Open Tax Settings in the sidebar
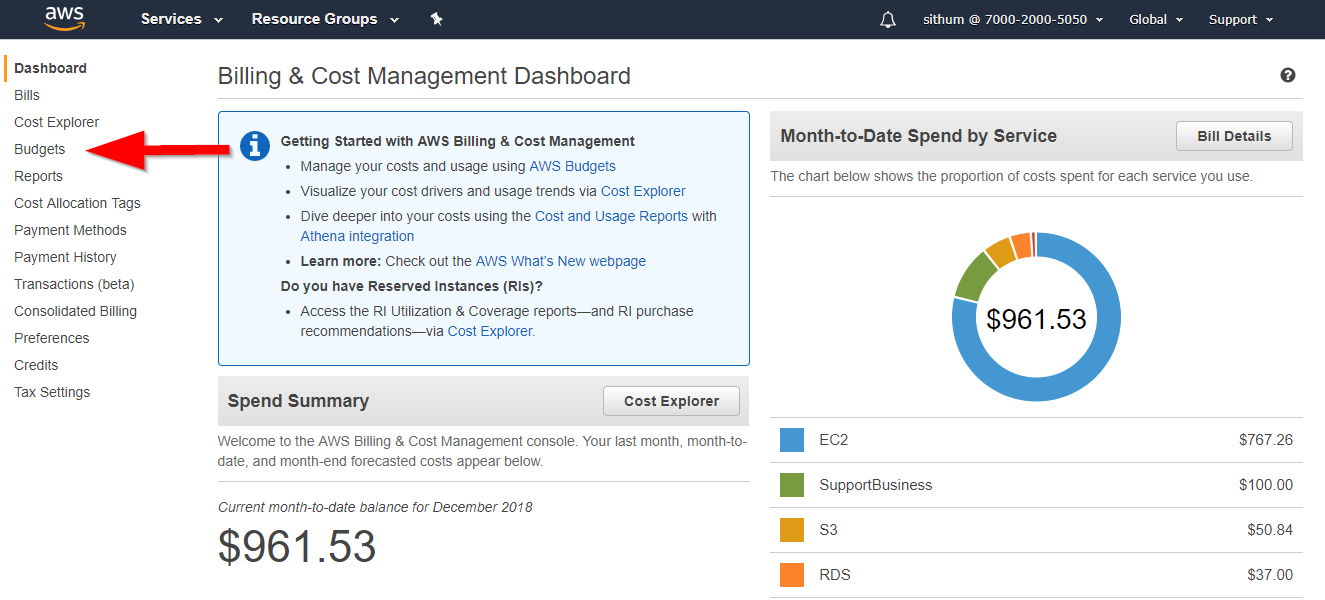This screenshot has width=1325, height=600. [x=52, y=392]
